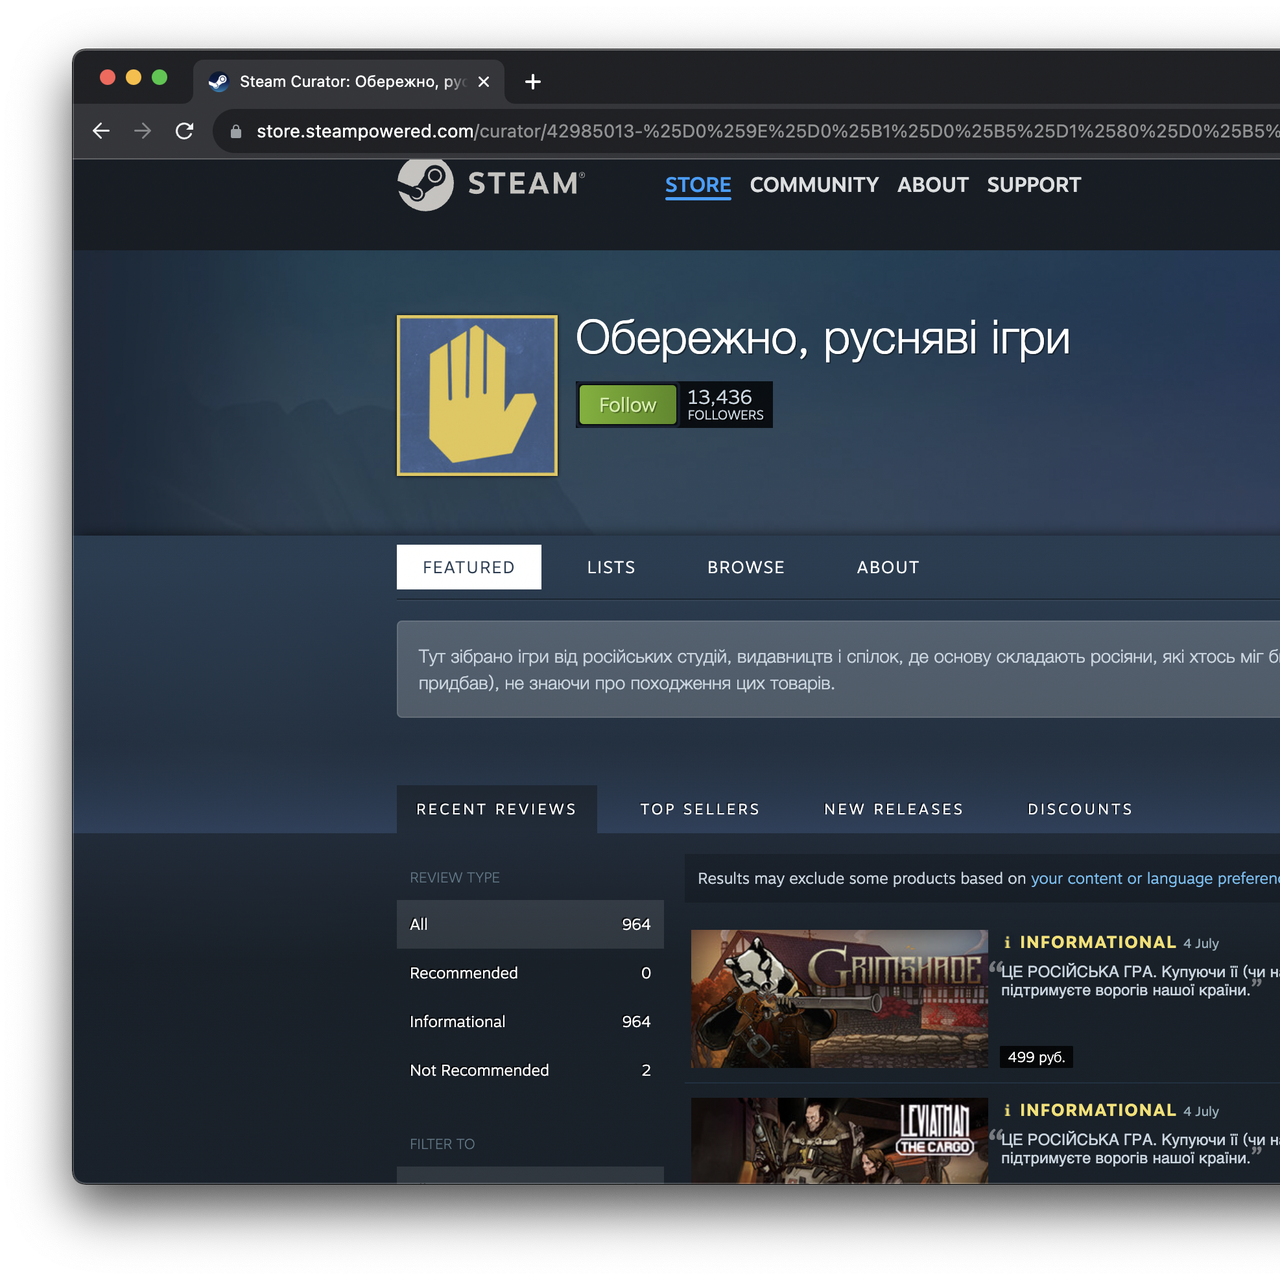Image resolution: width=1280 pixels, height=1280 pixels.
Task: Switch to TOP SELLERS tab
Action: (x=700, y=809)
